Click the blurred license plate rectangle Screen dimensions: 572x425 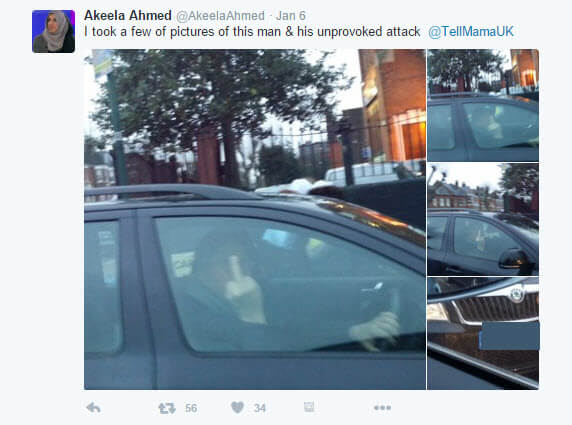(x=509, y=336)
